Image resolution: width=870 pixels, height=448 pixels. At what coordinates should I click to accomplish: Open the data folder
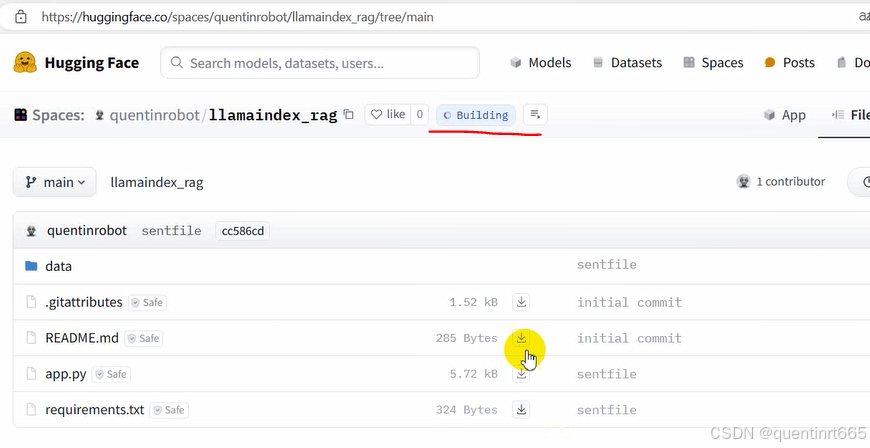coord(58,266)
